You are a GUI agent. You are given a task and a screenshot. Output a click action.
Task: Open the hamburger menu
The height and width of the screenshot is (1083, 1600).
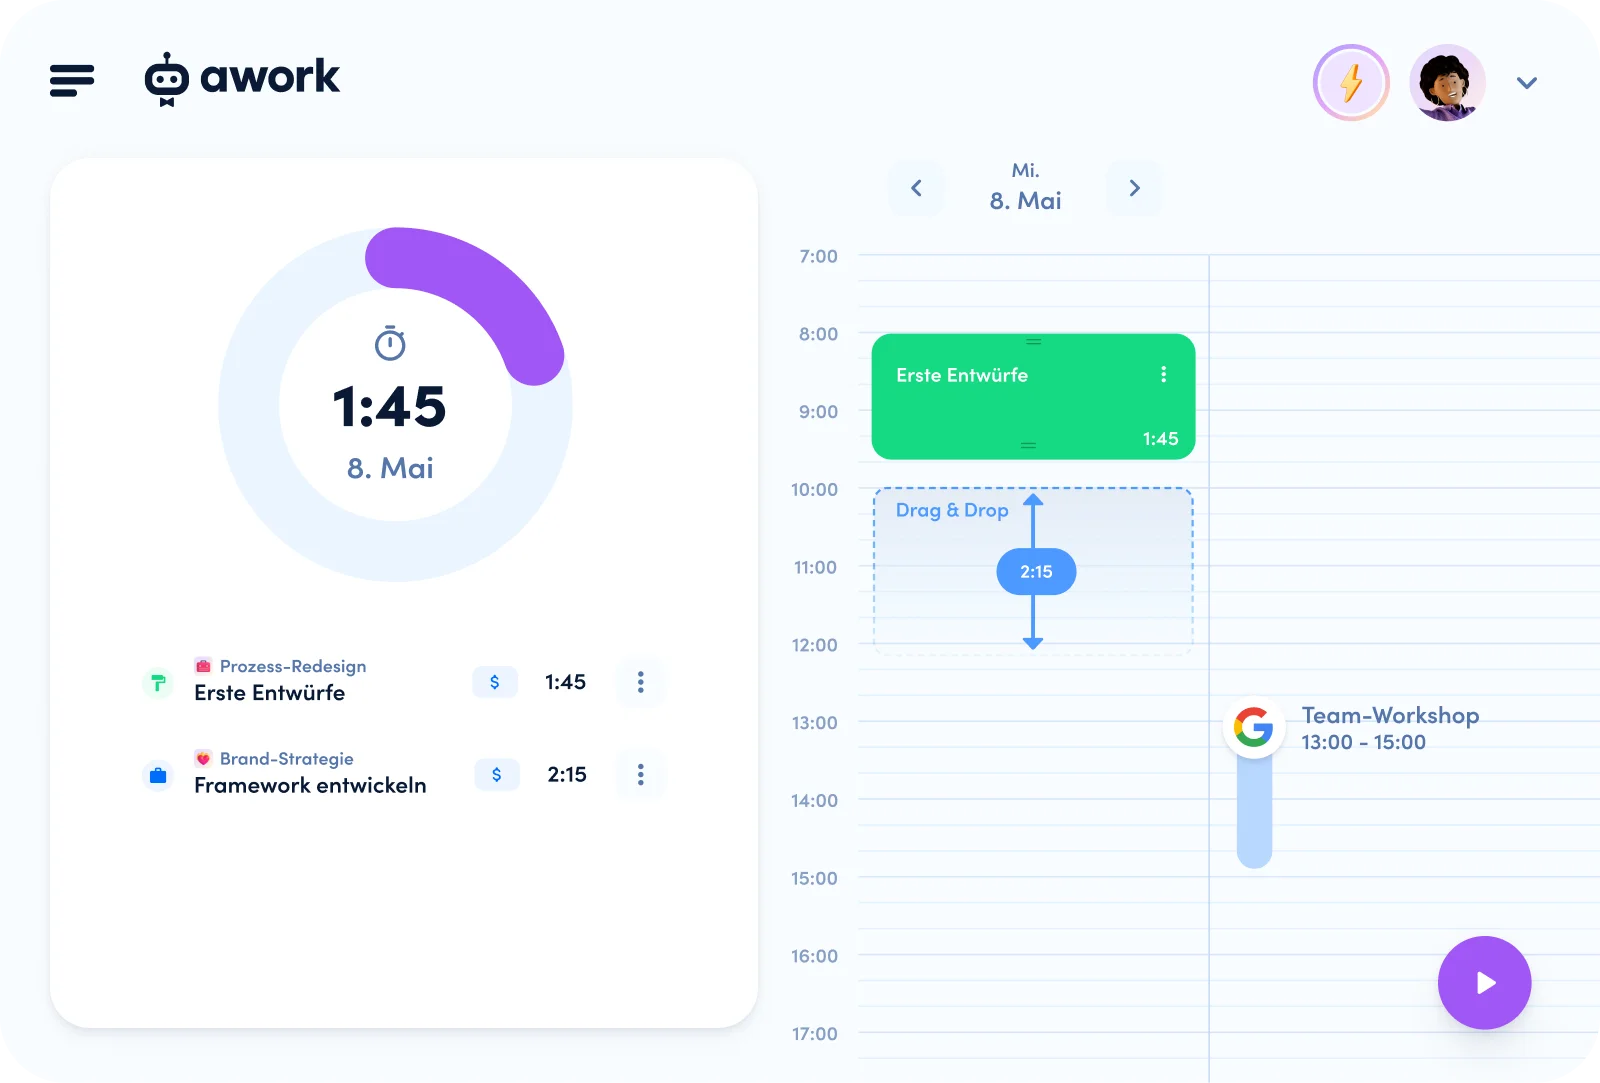[x=72, y=80]
